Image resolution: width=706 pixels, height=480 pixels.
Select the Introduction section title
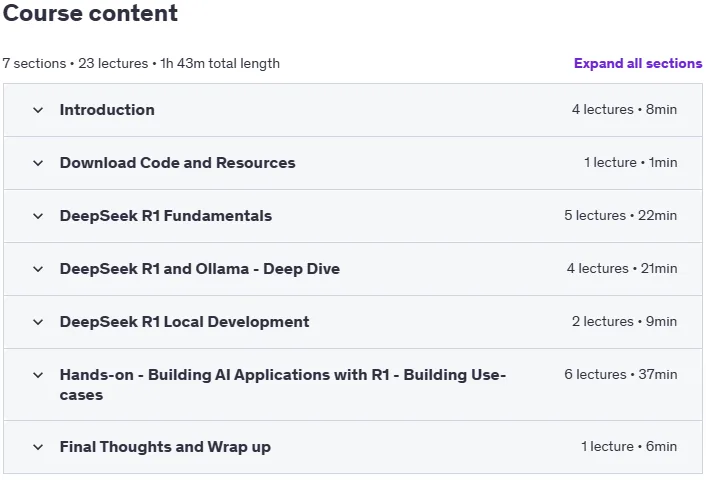(x=107, y=110)
